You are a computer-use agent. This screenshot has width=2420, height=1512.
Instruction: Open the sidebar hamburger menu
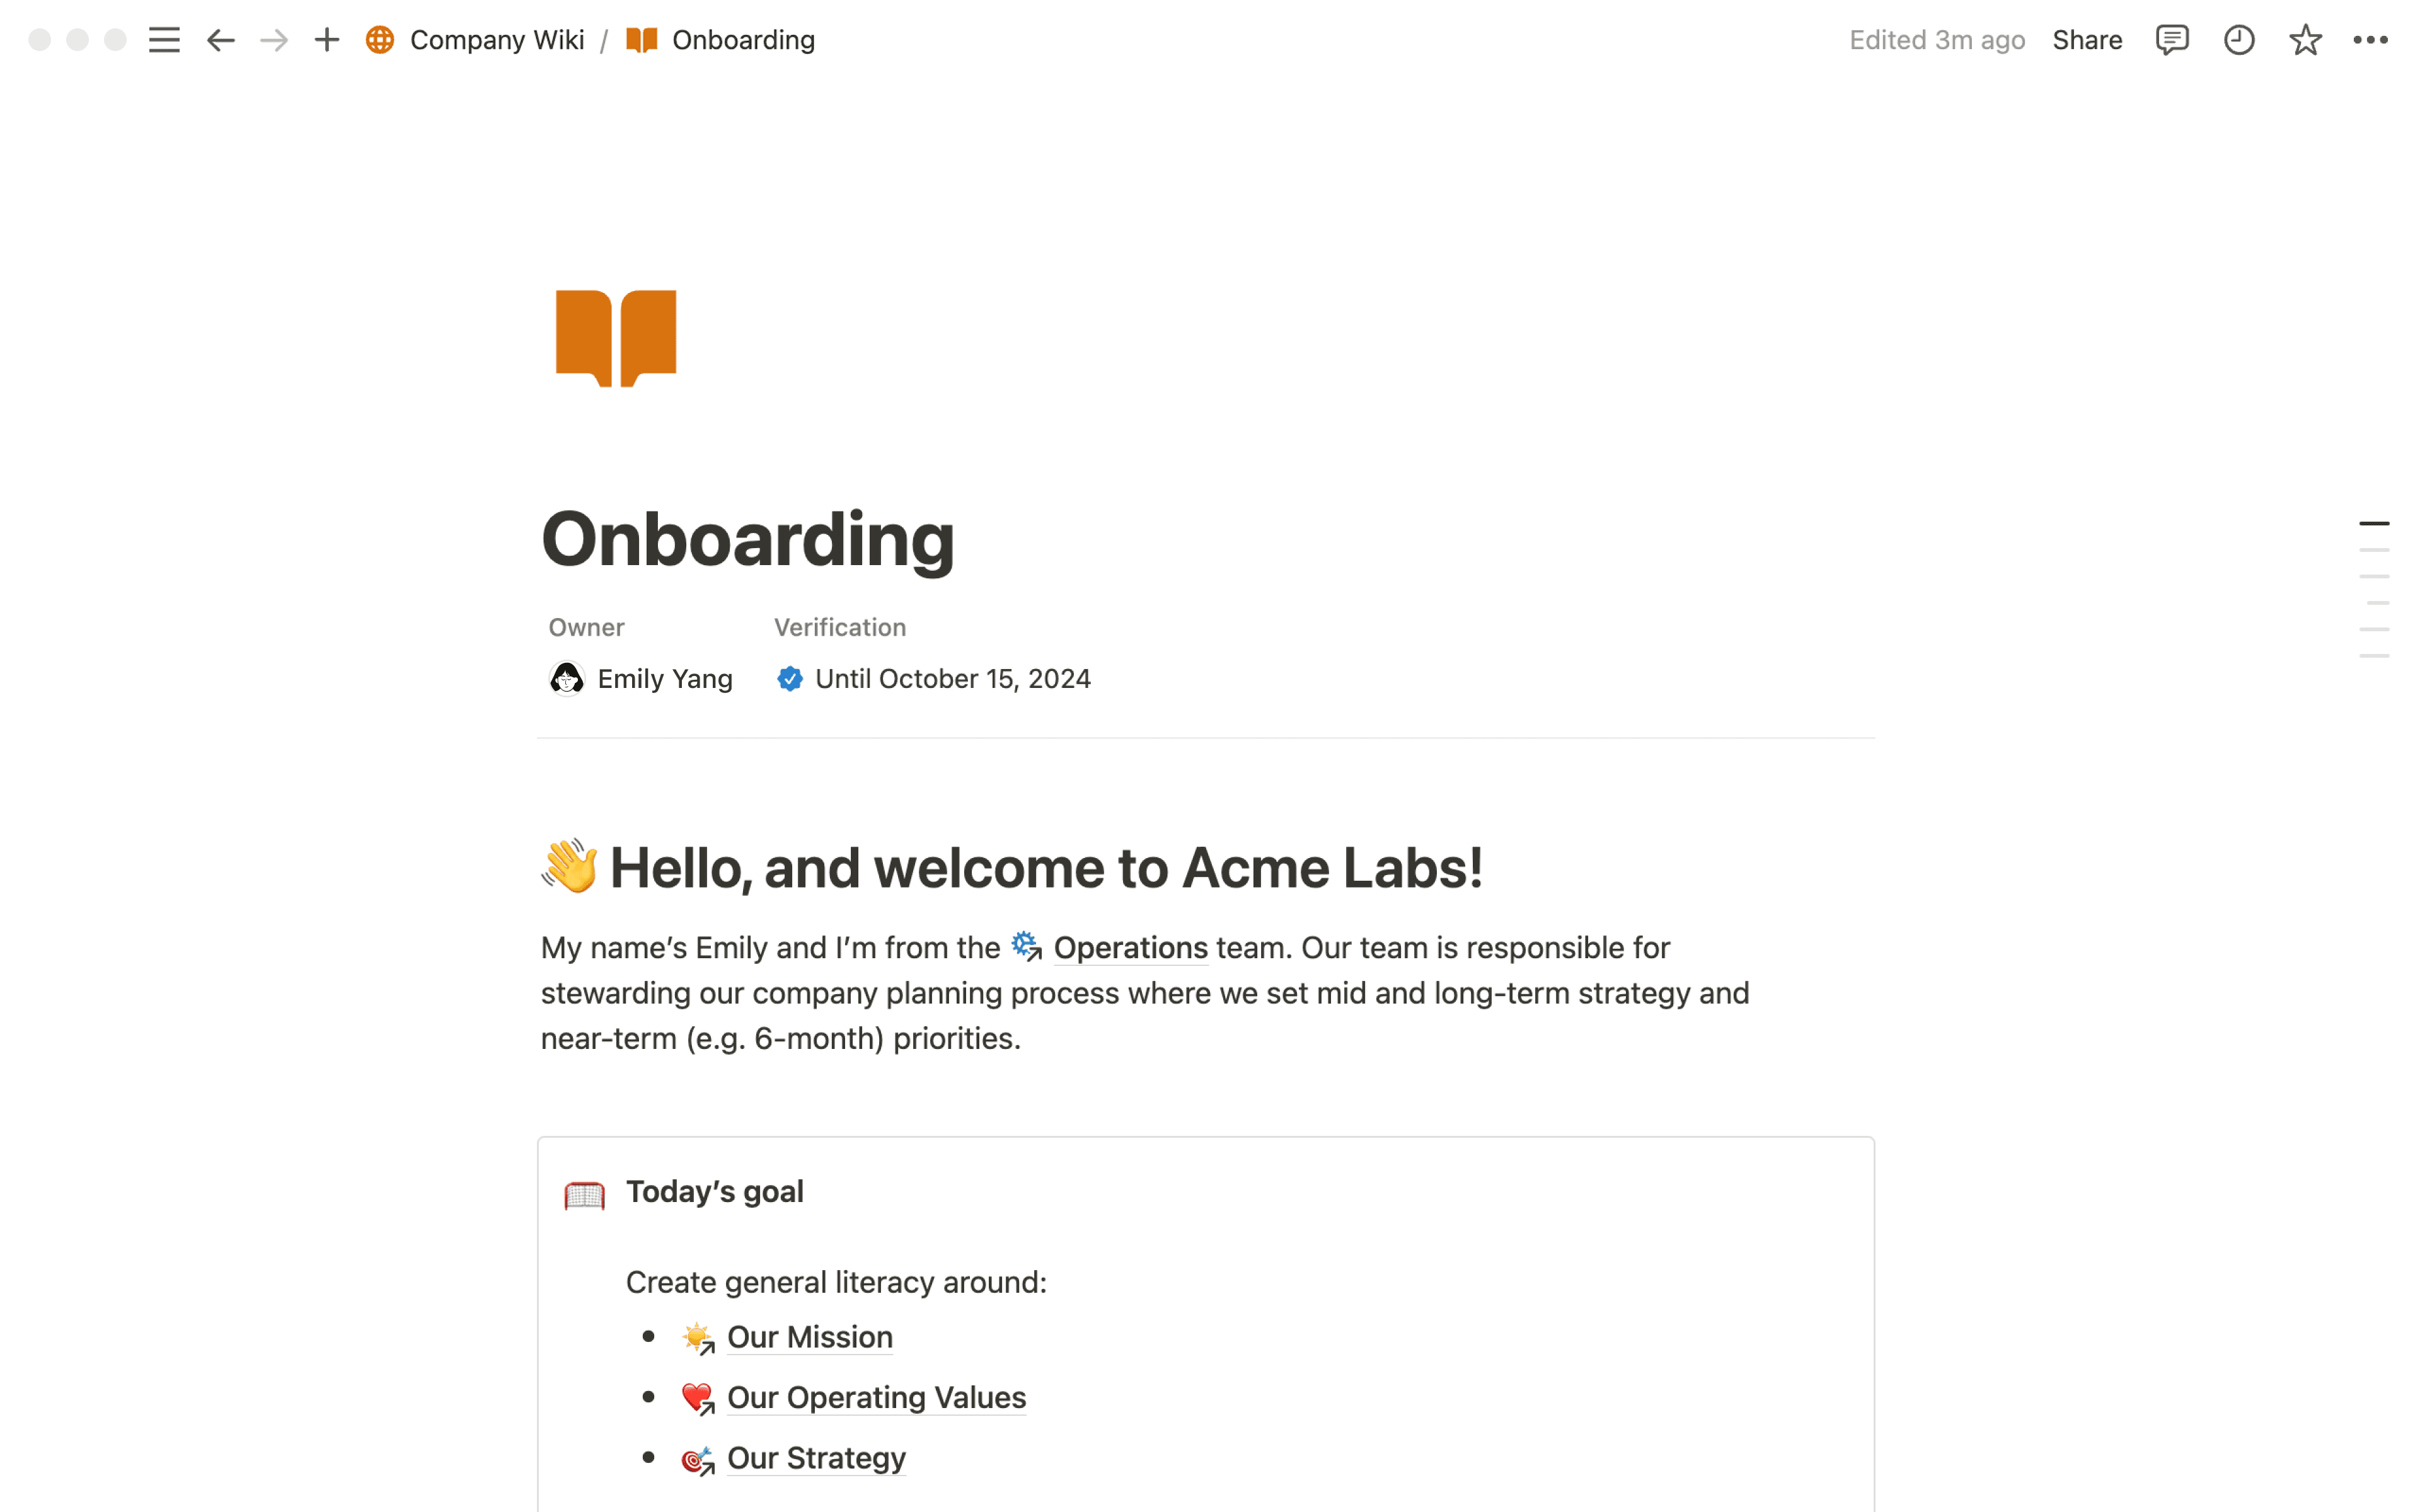point(164,40)
